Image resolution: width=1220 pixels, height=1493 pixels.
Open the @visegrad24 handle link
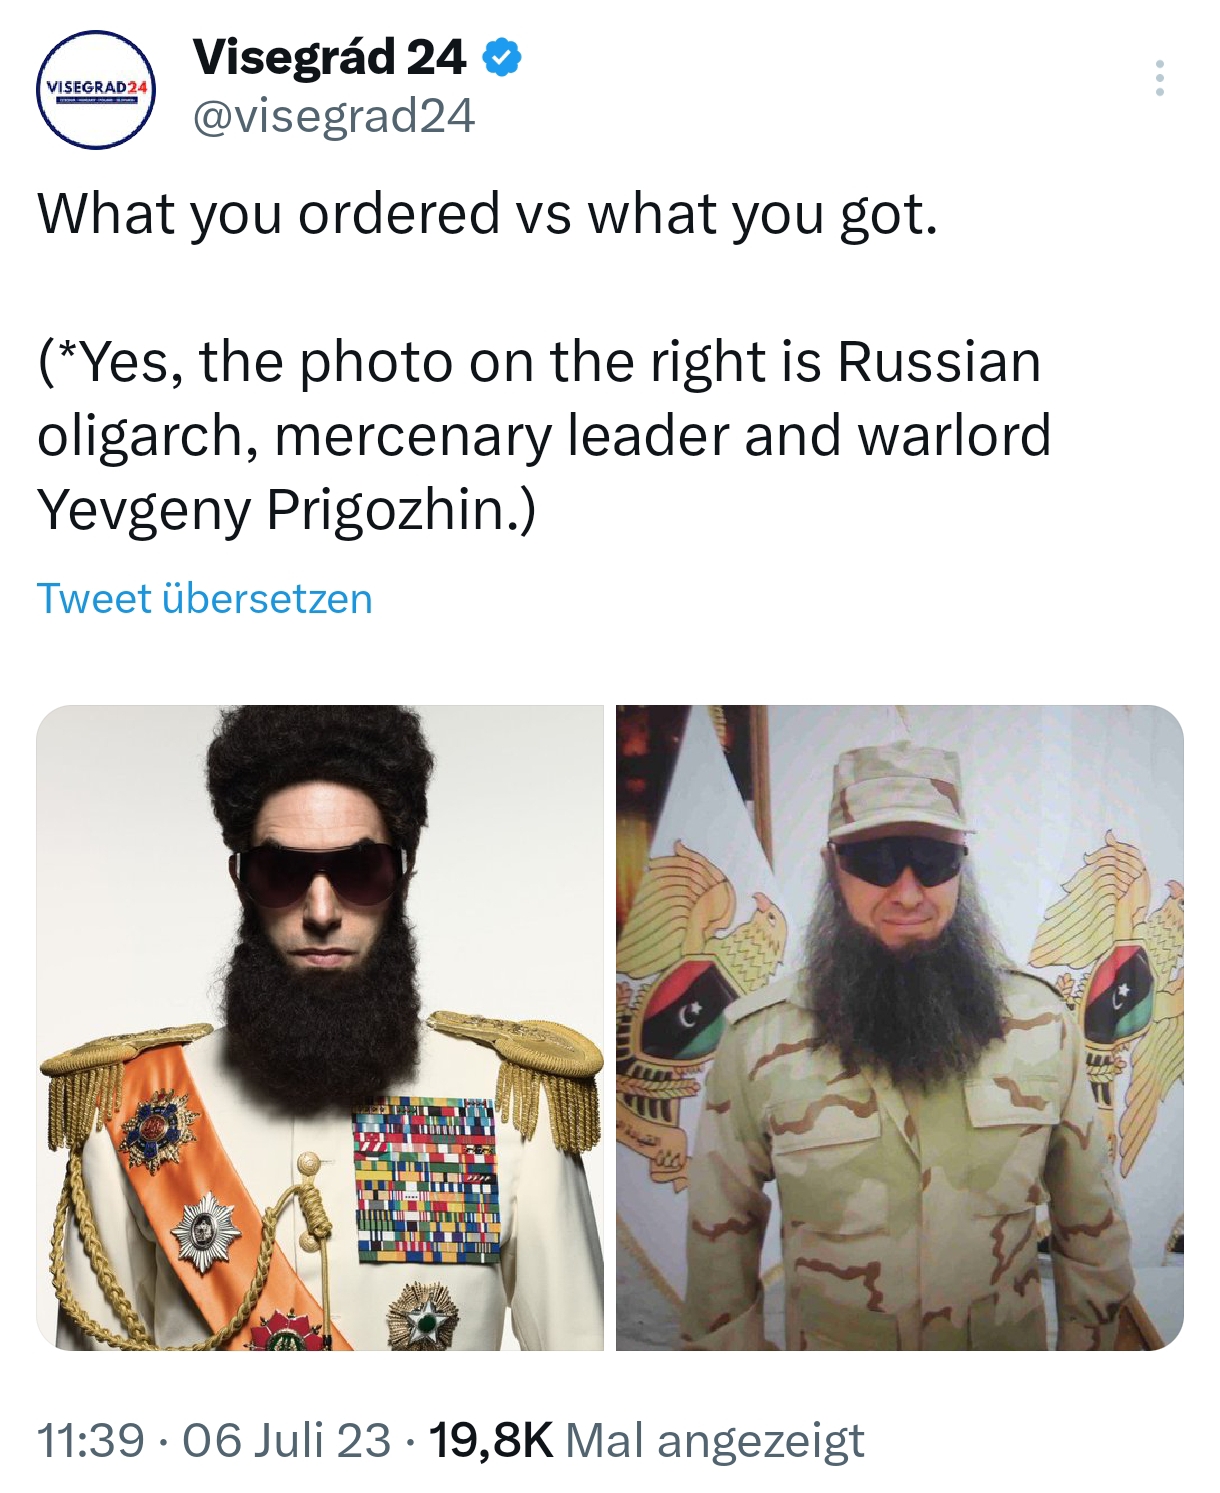coord(333,117)
